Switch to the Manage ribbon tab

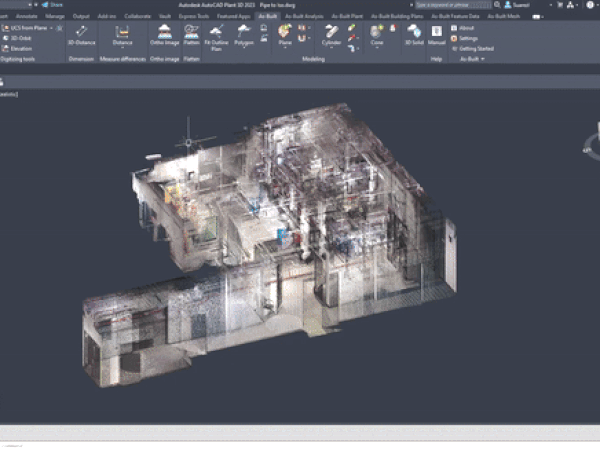click(55, 16)
